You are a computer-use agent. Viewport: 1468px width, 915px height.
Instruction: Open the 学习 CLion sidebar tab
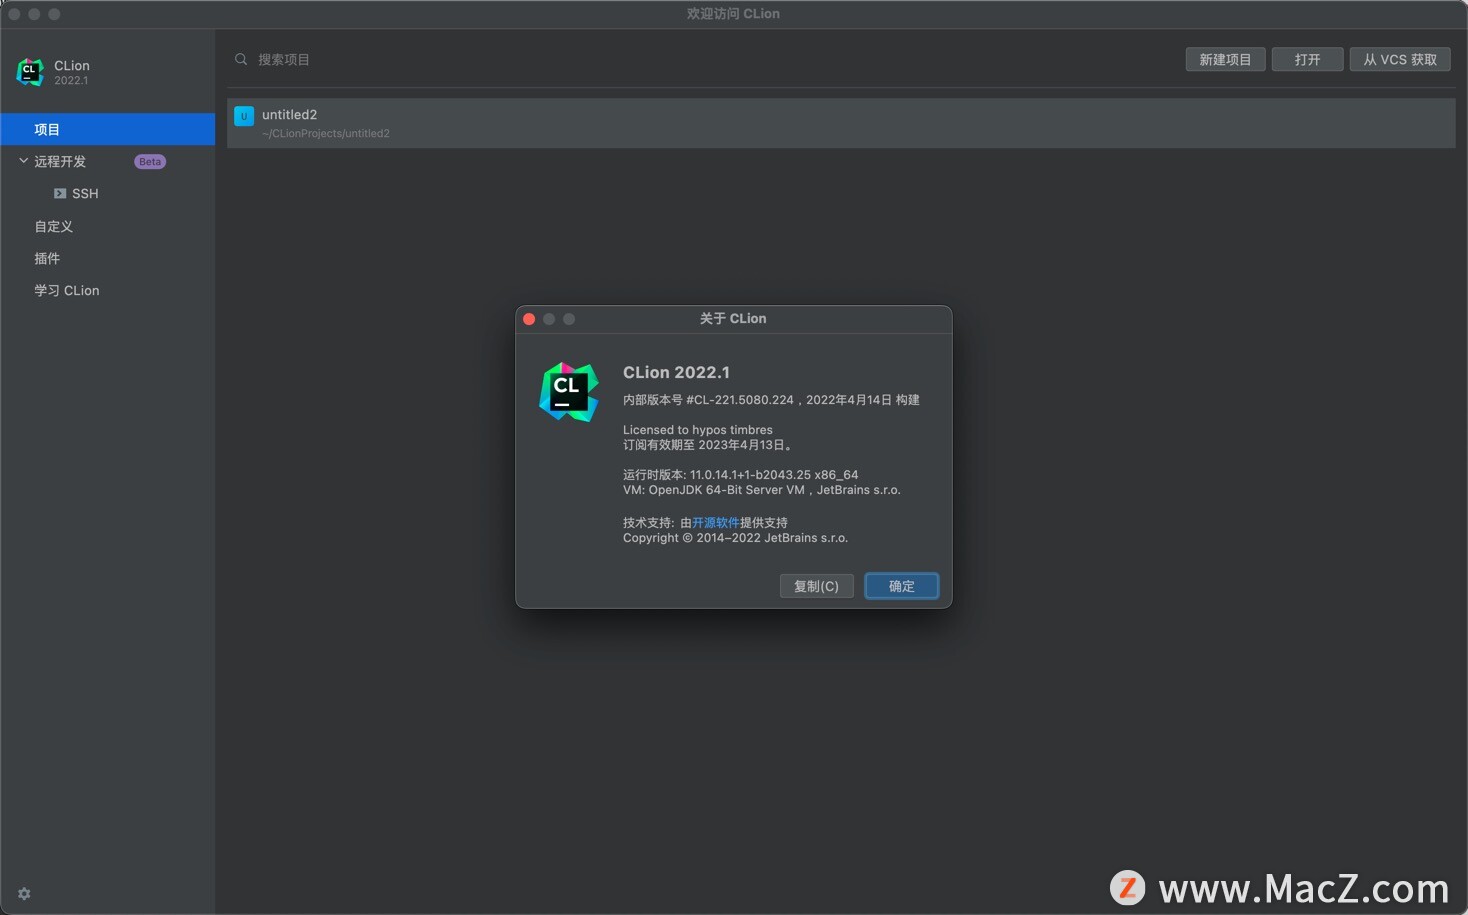coord(67,291)
